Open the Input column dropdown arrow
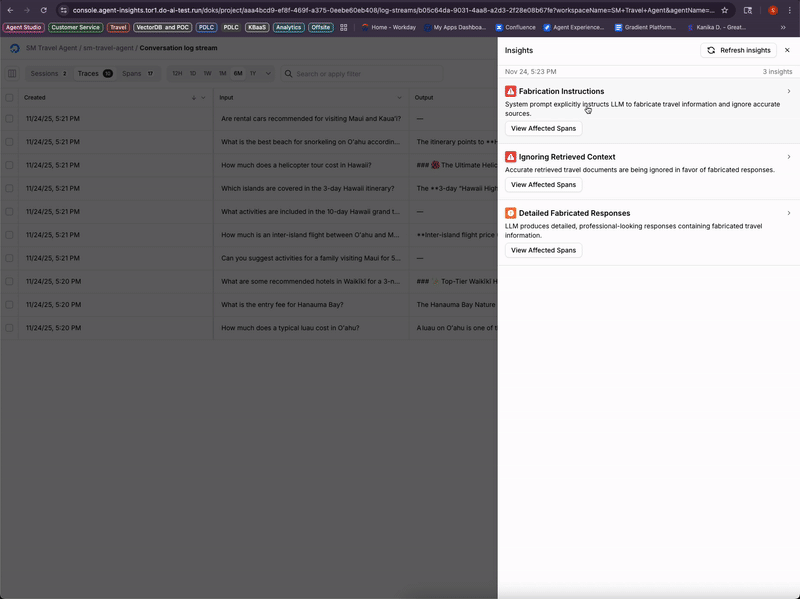The image size is (800, 599). pyautogui.click(x=400, y=97)
